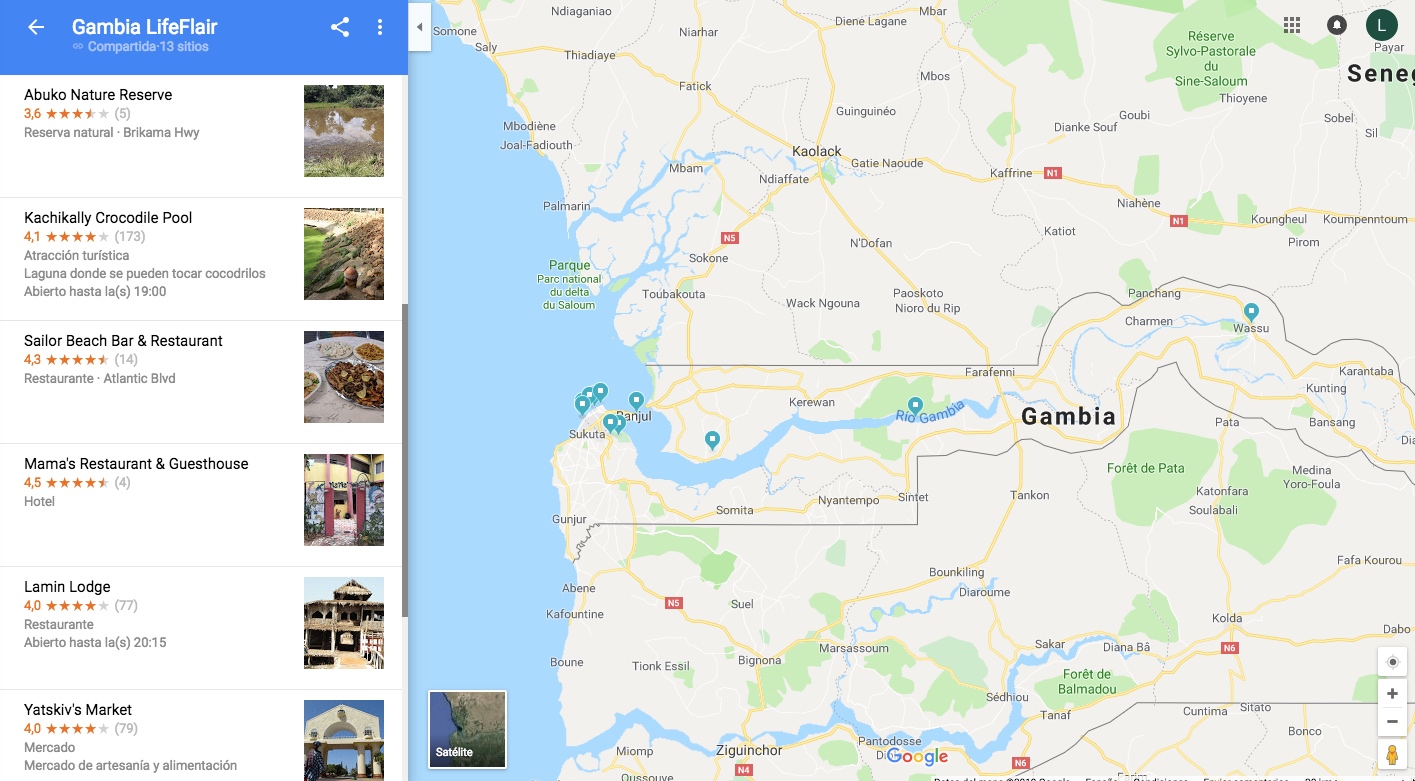The image size is (1415, 781).
Task: Open Abuko Nature Reserve entry
Action: pos(201,136)
